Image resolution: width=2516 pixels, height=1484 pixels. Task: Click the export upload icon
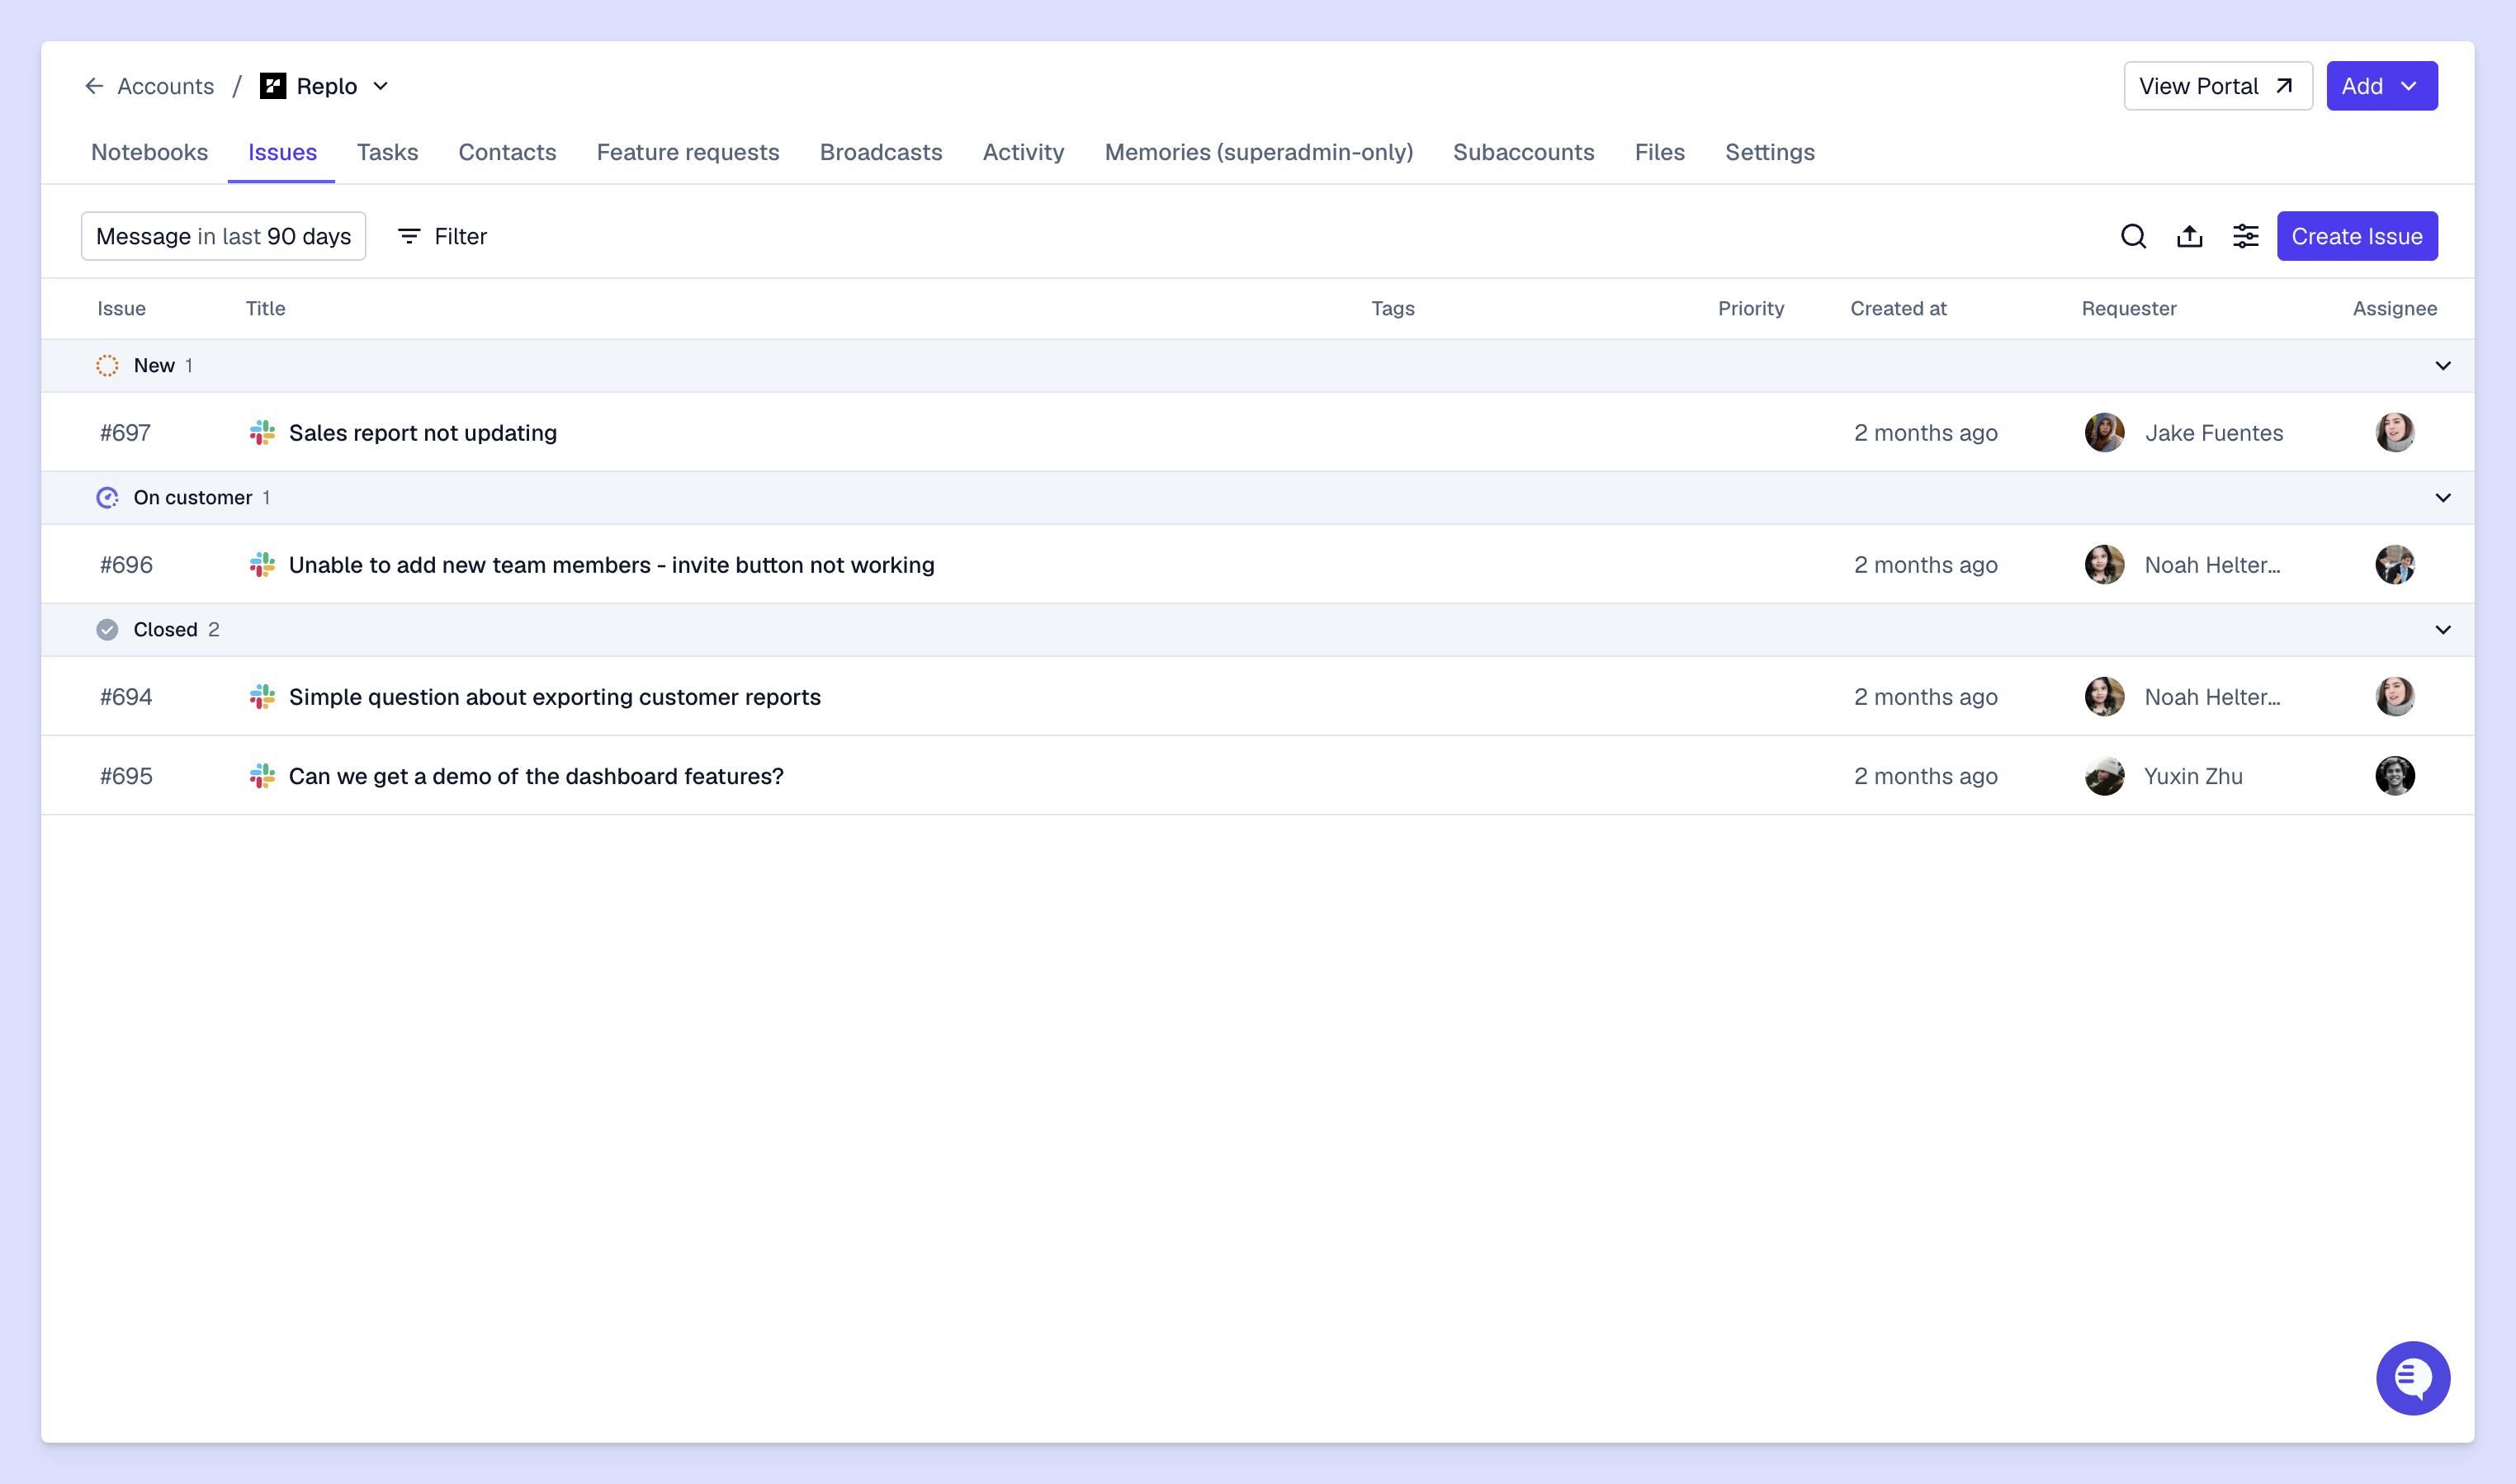[x=2189, y=236]
